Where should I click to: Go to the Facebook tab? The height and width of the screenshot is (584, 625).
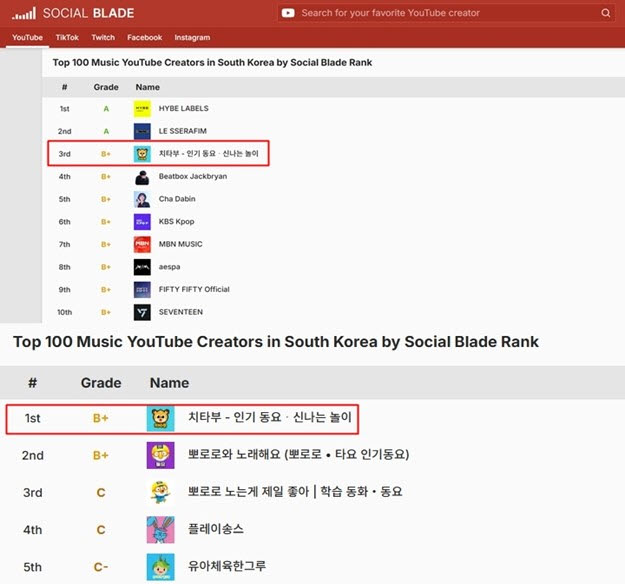pyautogui.click(x=144, y=37)
